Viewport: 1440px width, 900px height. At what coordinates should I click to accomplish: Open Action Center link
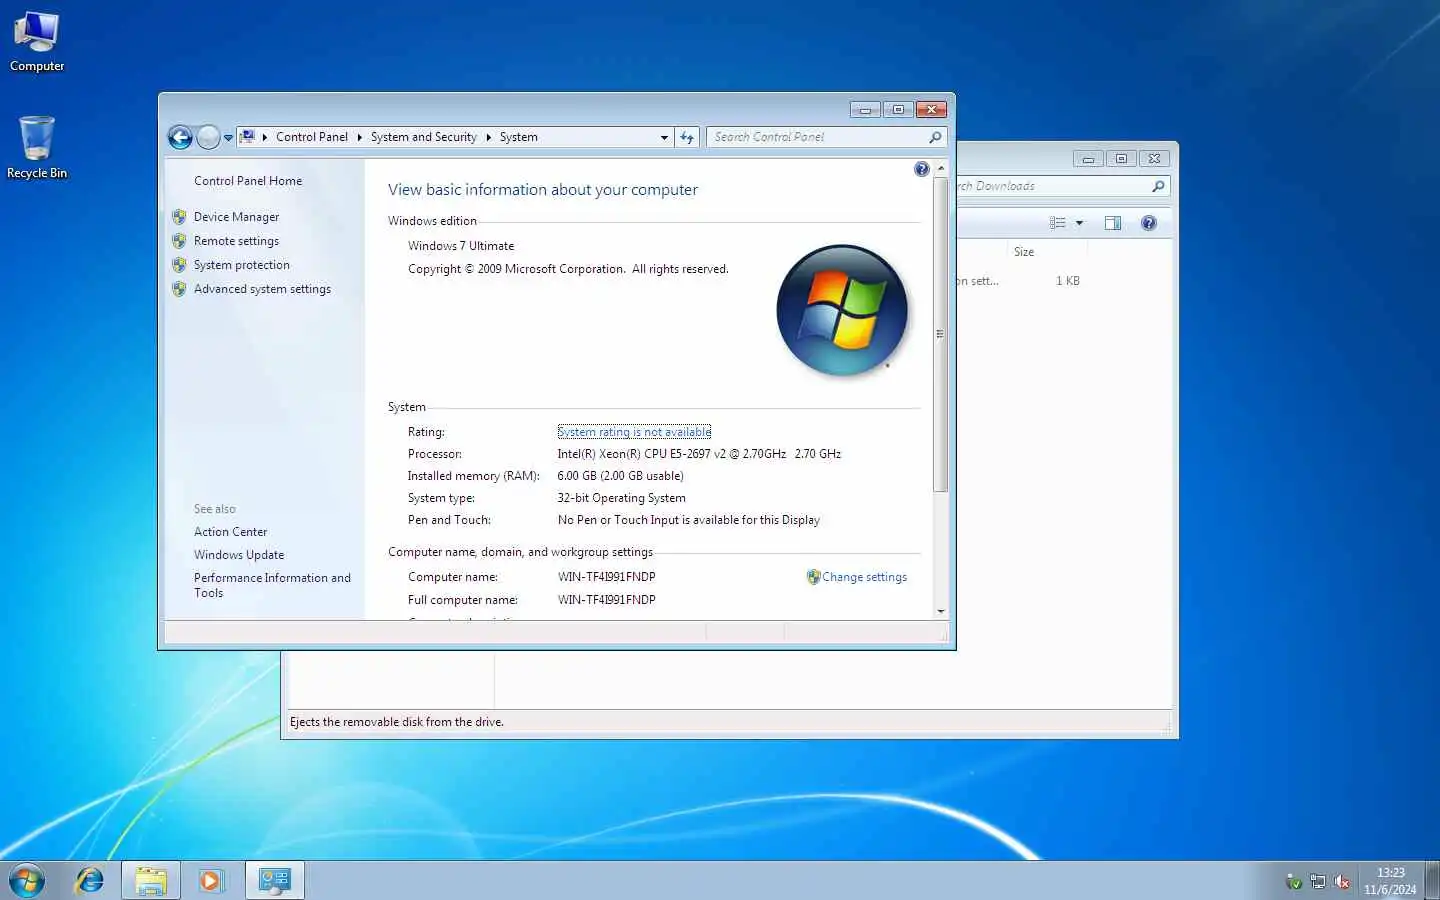231,532
